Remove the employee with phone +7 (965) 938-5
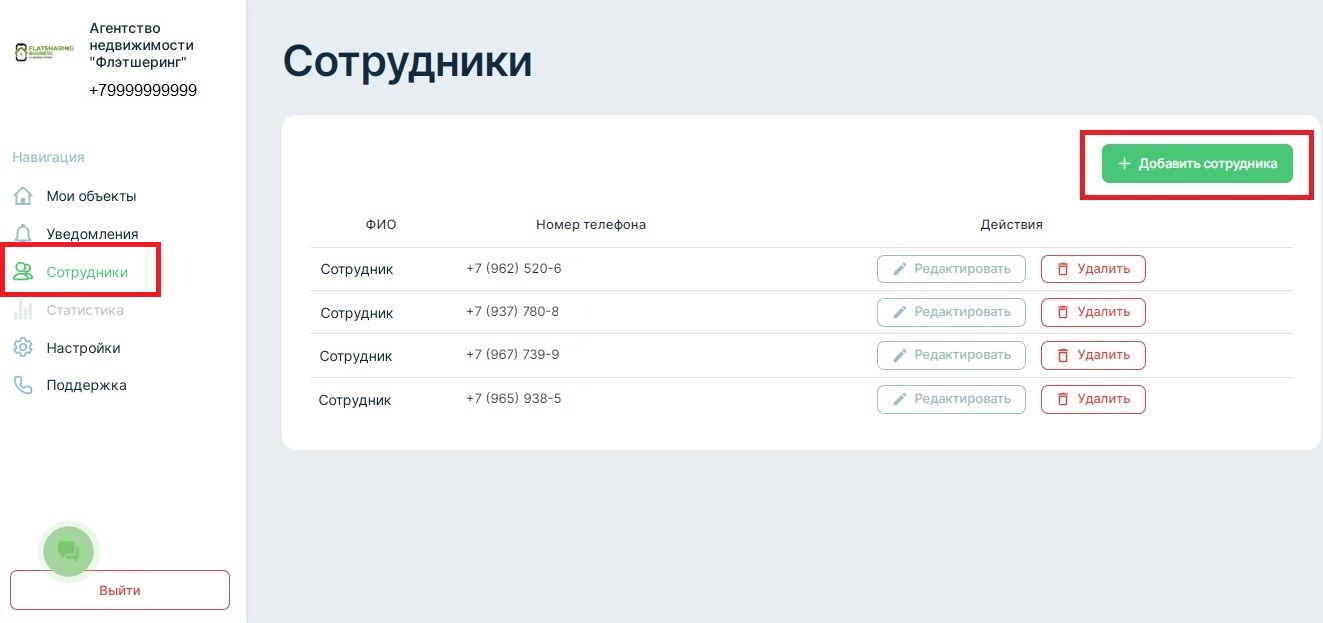Screen dimensions: 1323x623 coord(1093,399)
